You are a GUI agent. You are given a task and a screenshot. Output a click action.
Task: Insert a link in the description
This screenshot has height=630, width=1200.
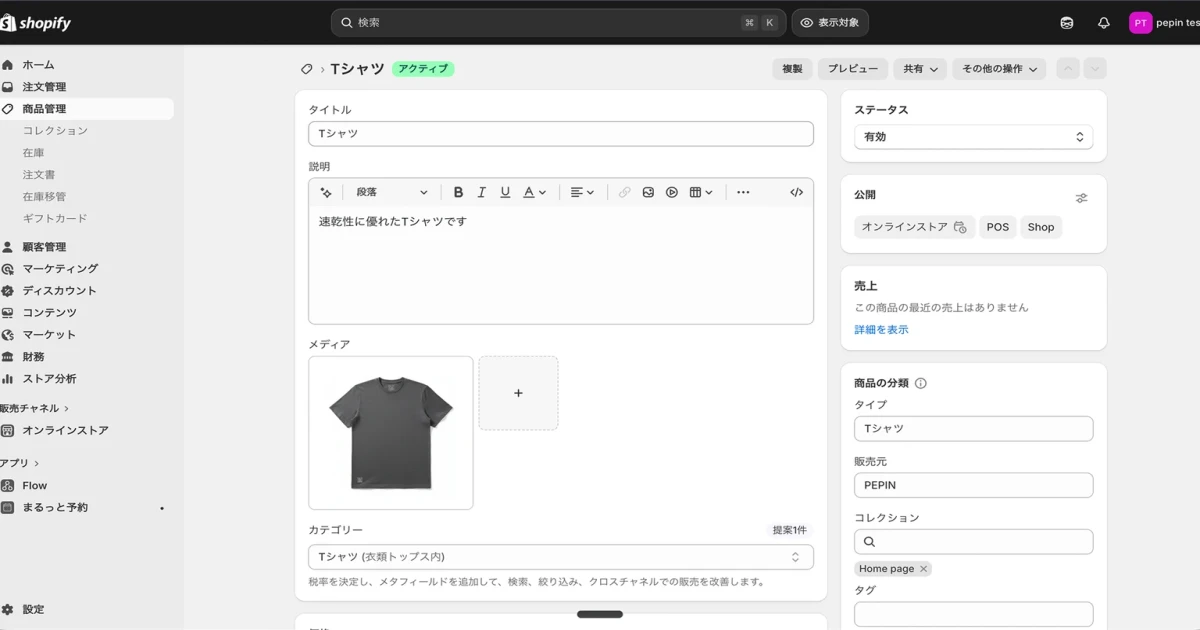pyautogui.click(x=623, y=192)
